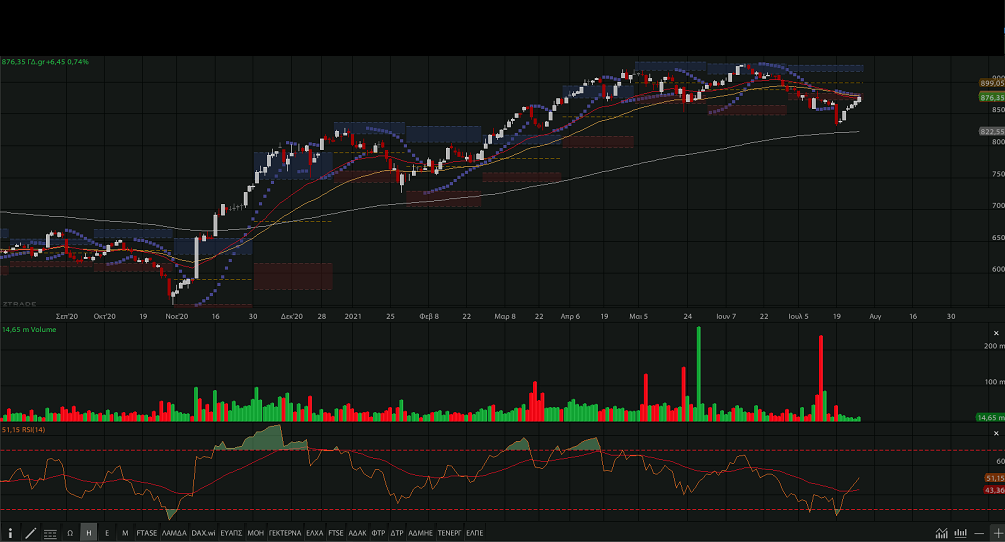Open the grid list icon in bottom toolbar
The height and width of the screenshot is (542, 1005).
50,533
